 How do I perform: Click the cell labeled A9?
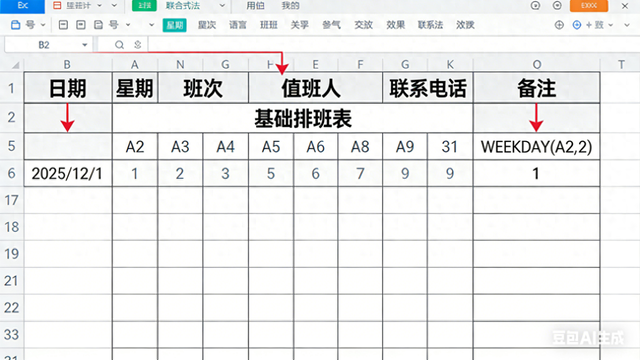(x=405, y=147)
